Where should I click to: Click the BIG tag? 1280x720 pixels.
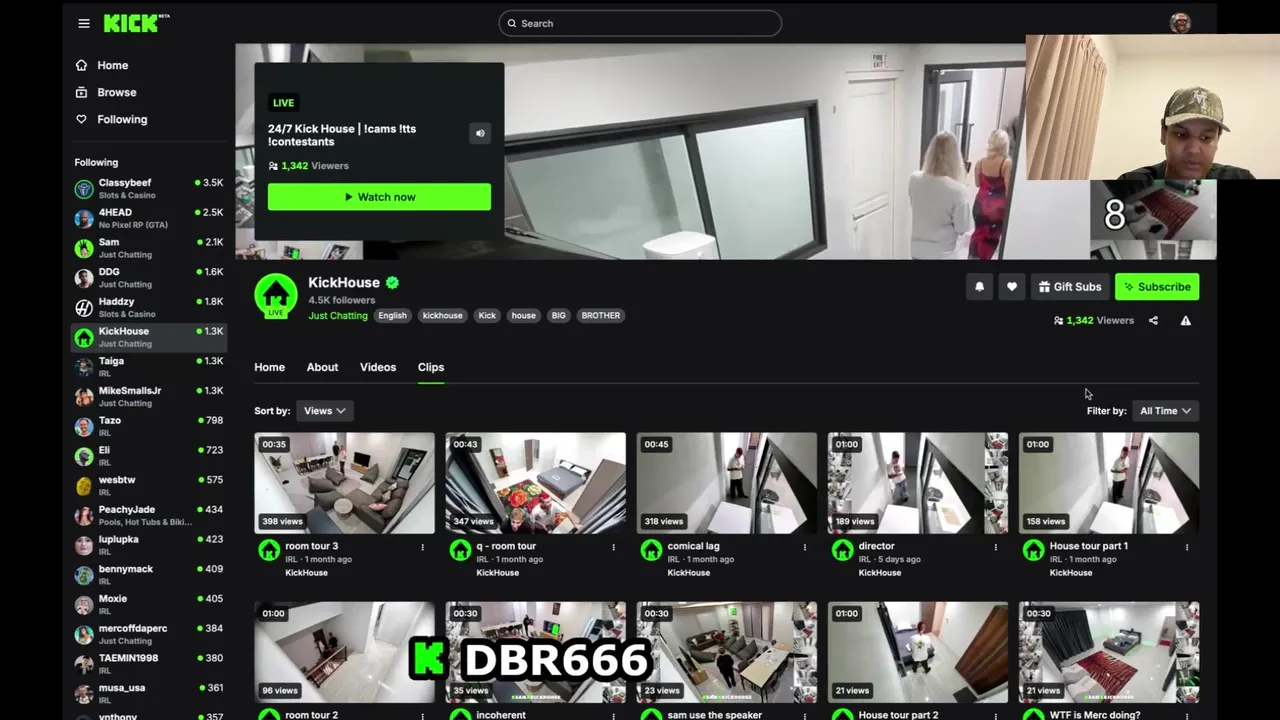click(x=559, y=316)
